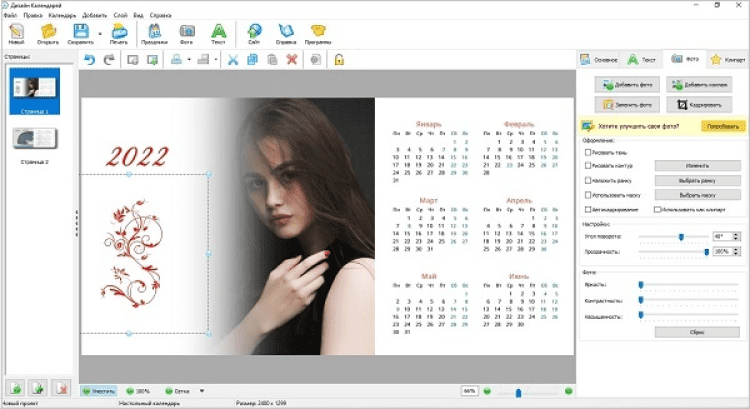Click the Программы phone icon

(318, 32)
